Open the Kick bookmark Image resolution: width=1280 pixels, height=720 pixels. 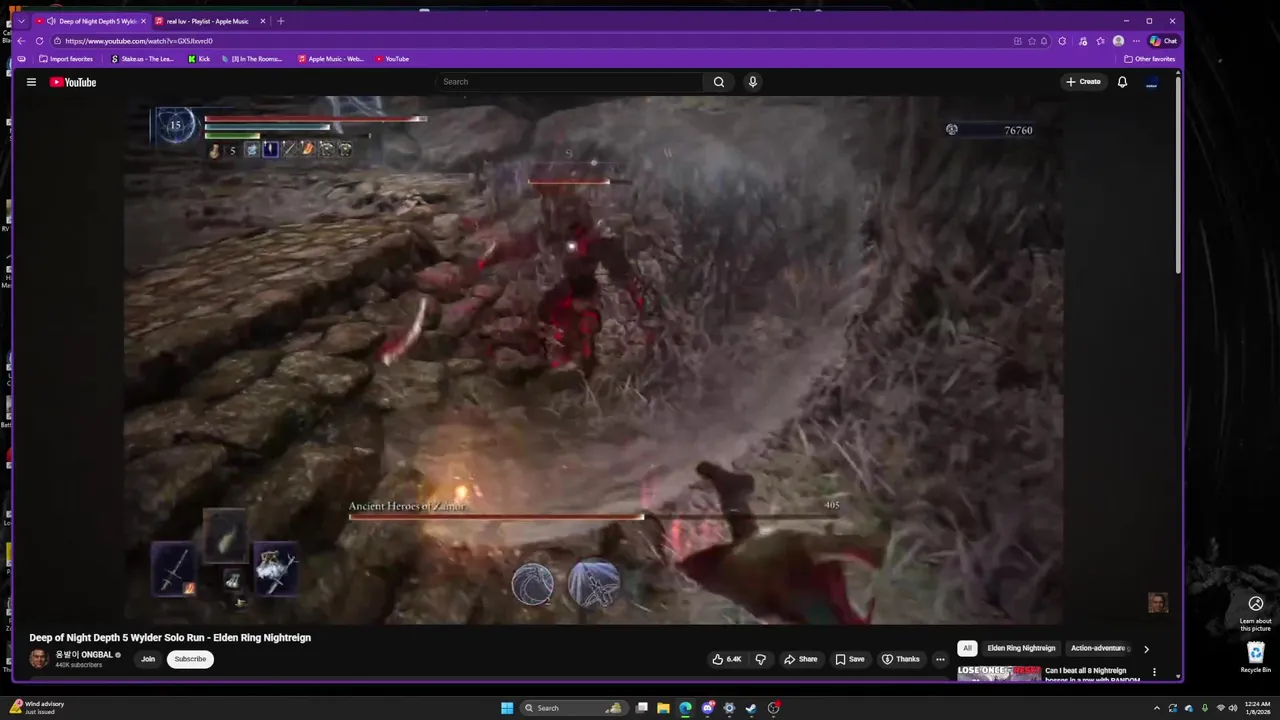click(x=199, y=59)
